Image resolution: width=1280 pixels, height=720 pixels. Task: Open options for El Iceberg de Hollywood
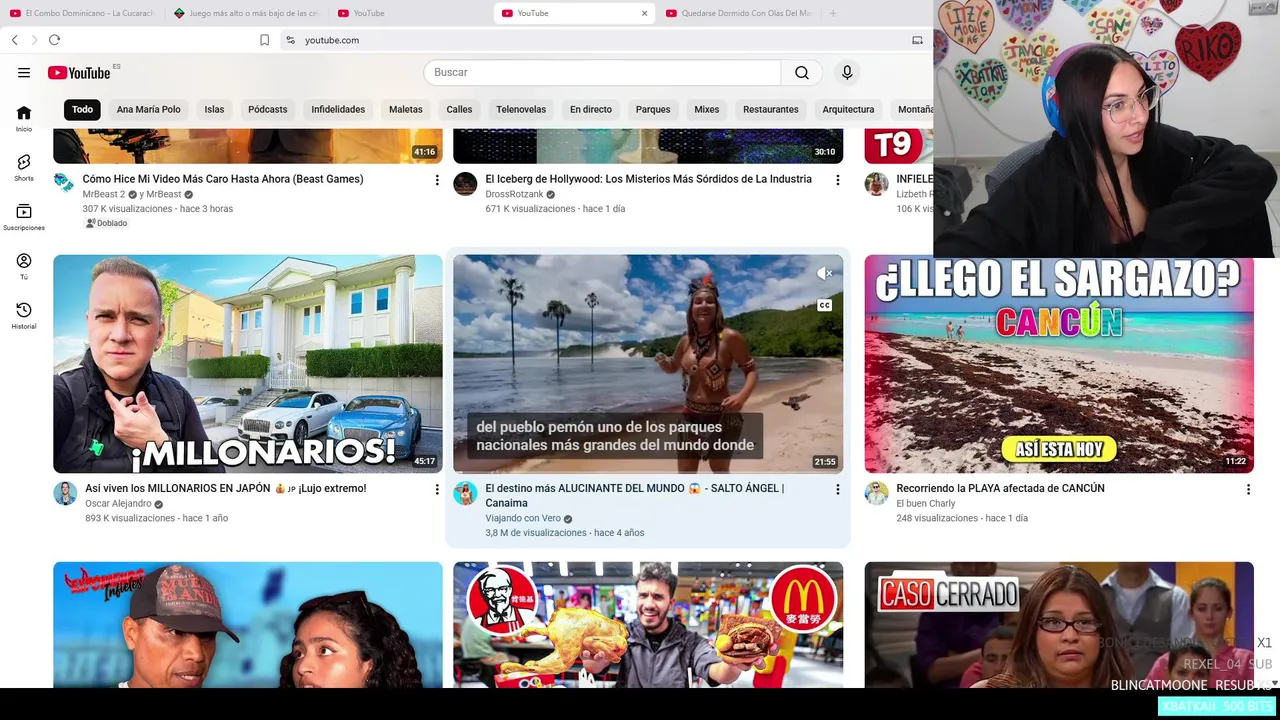[x=837, y=180]
